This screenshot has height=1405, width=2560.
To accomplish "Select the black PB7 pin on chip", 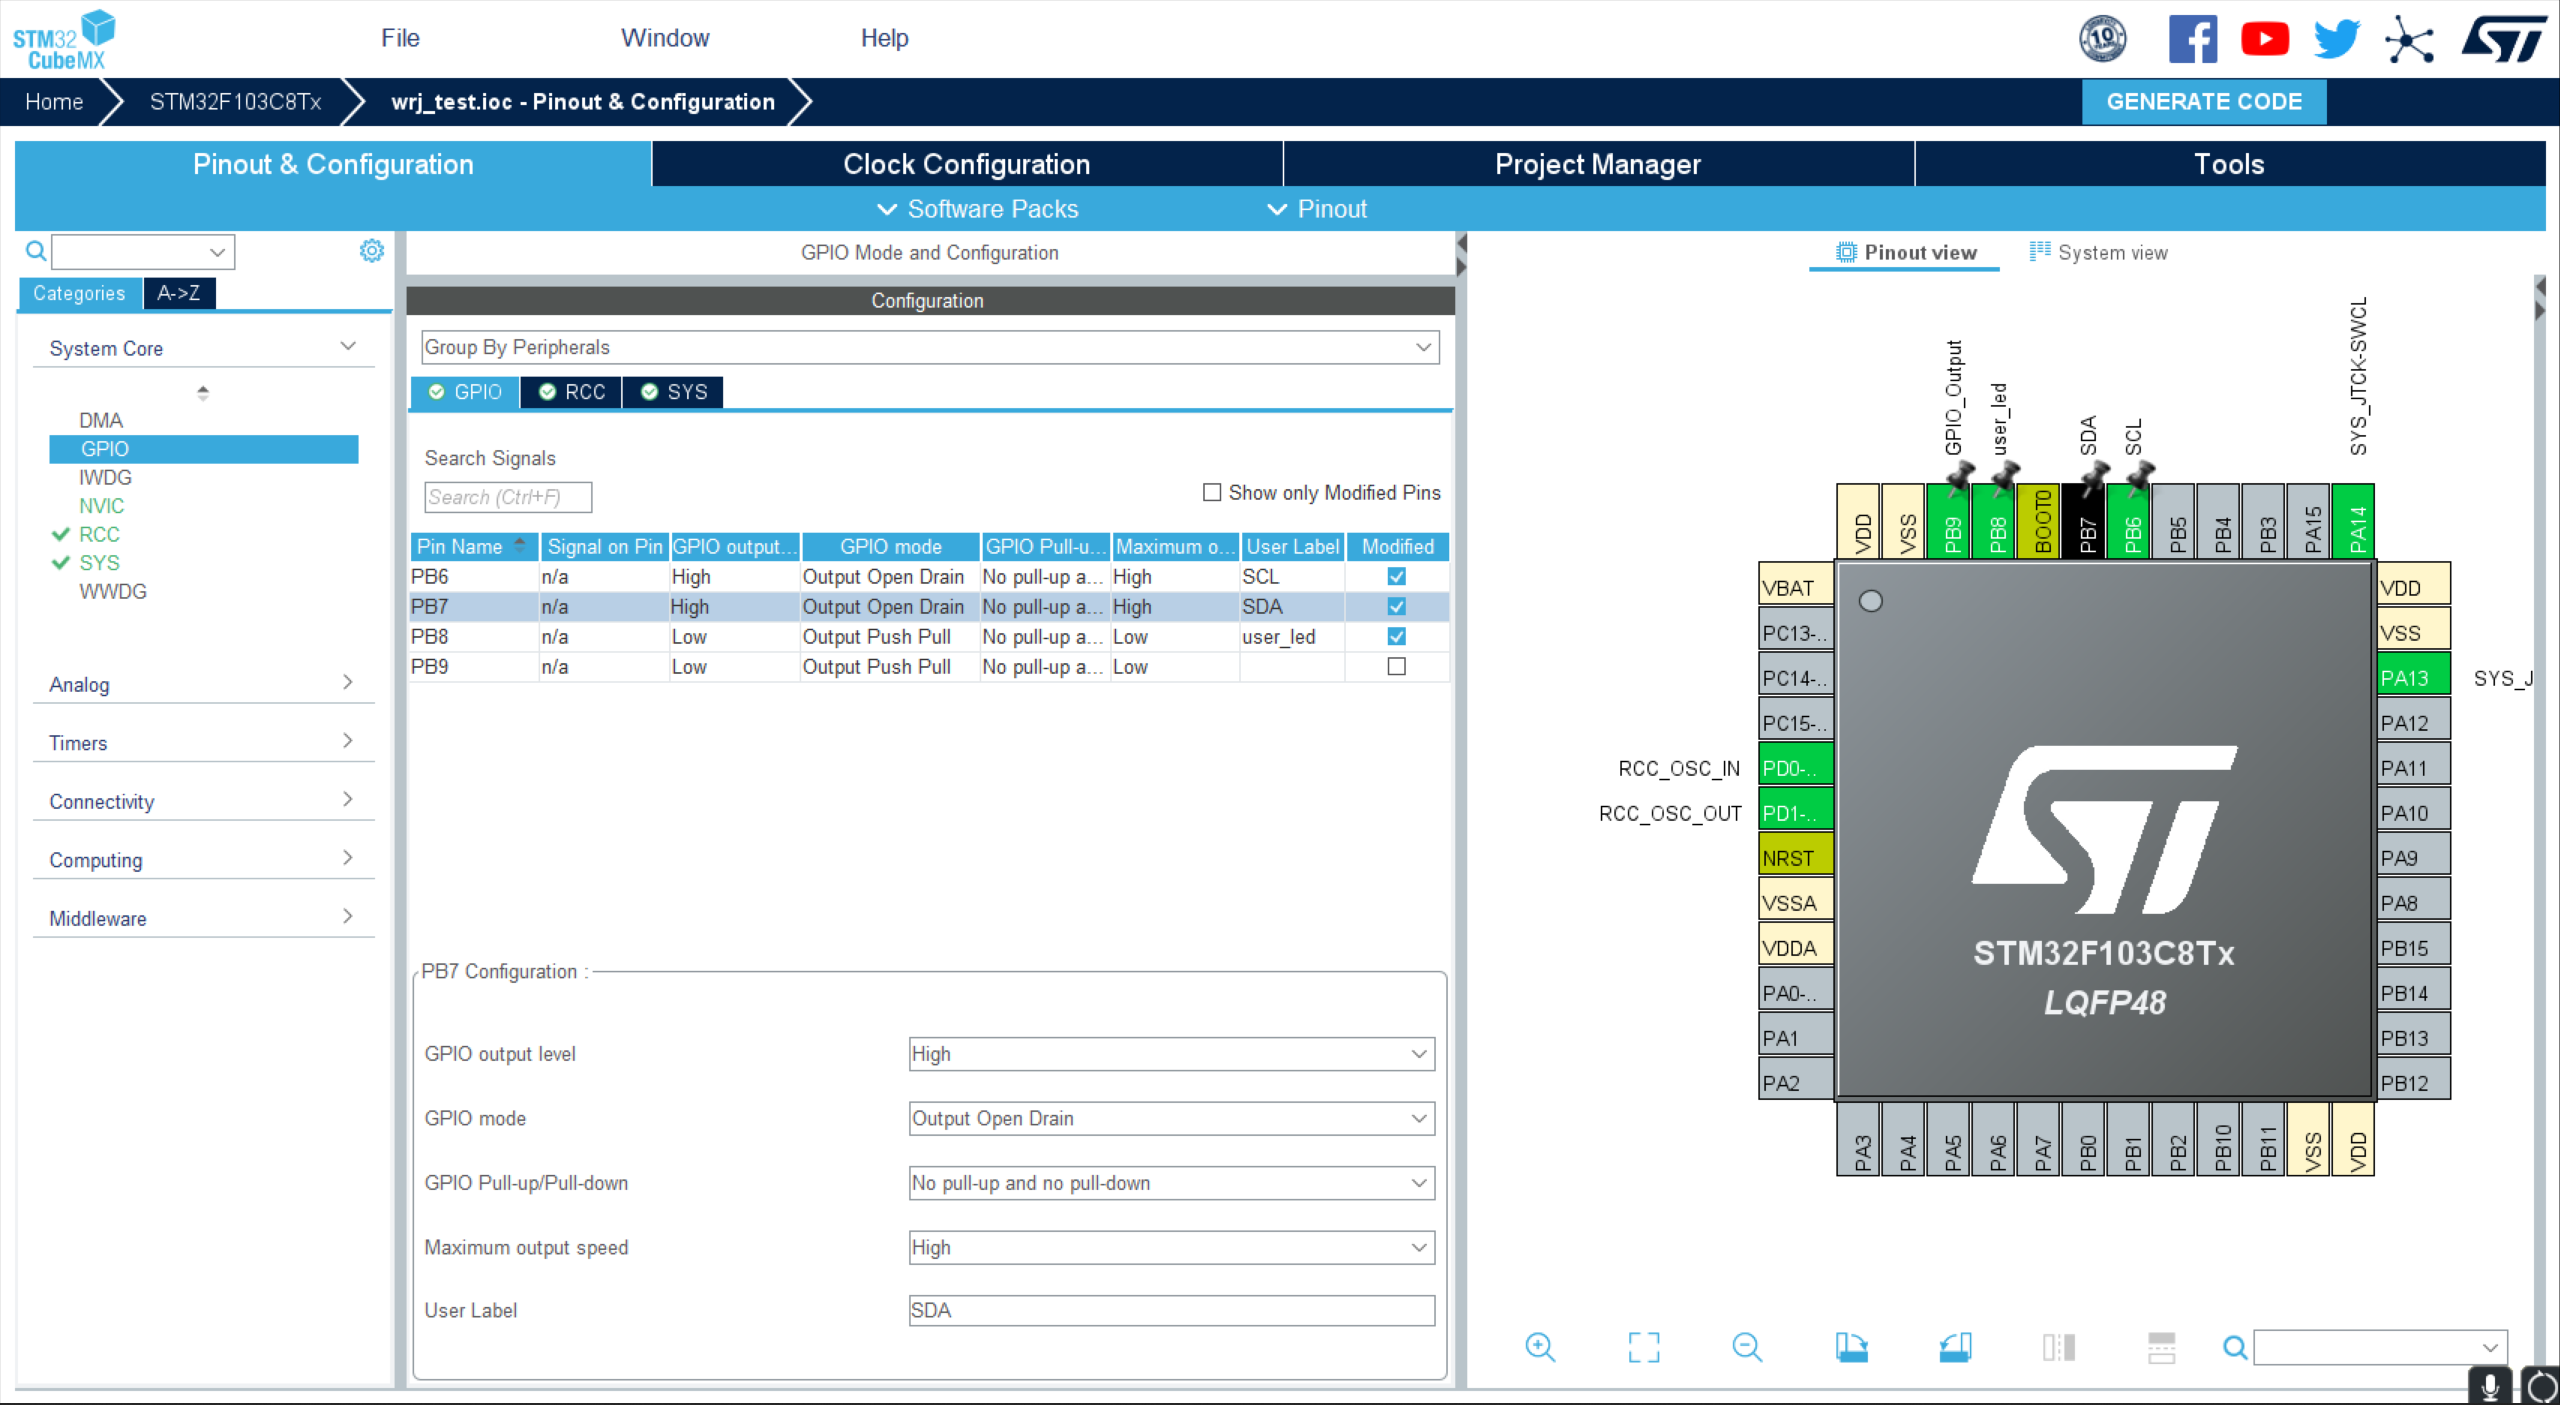I will click(2083, 521).
